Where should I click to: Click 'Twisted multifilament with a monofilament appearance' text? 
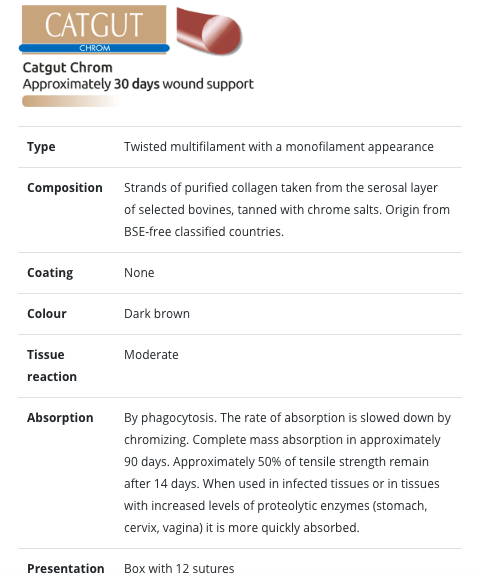pos(279,147)
